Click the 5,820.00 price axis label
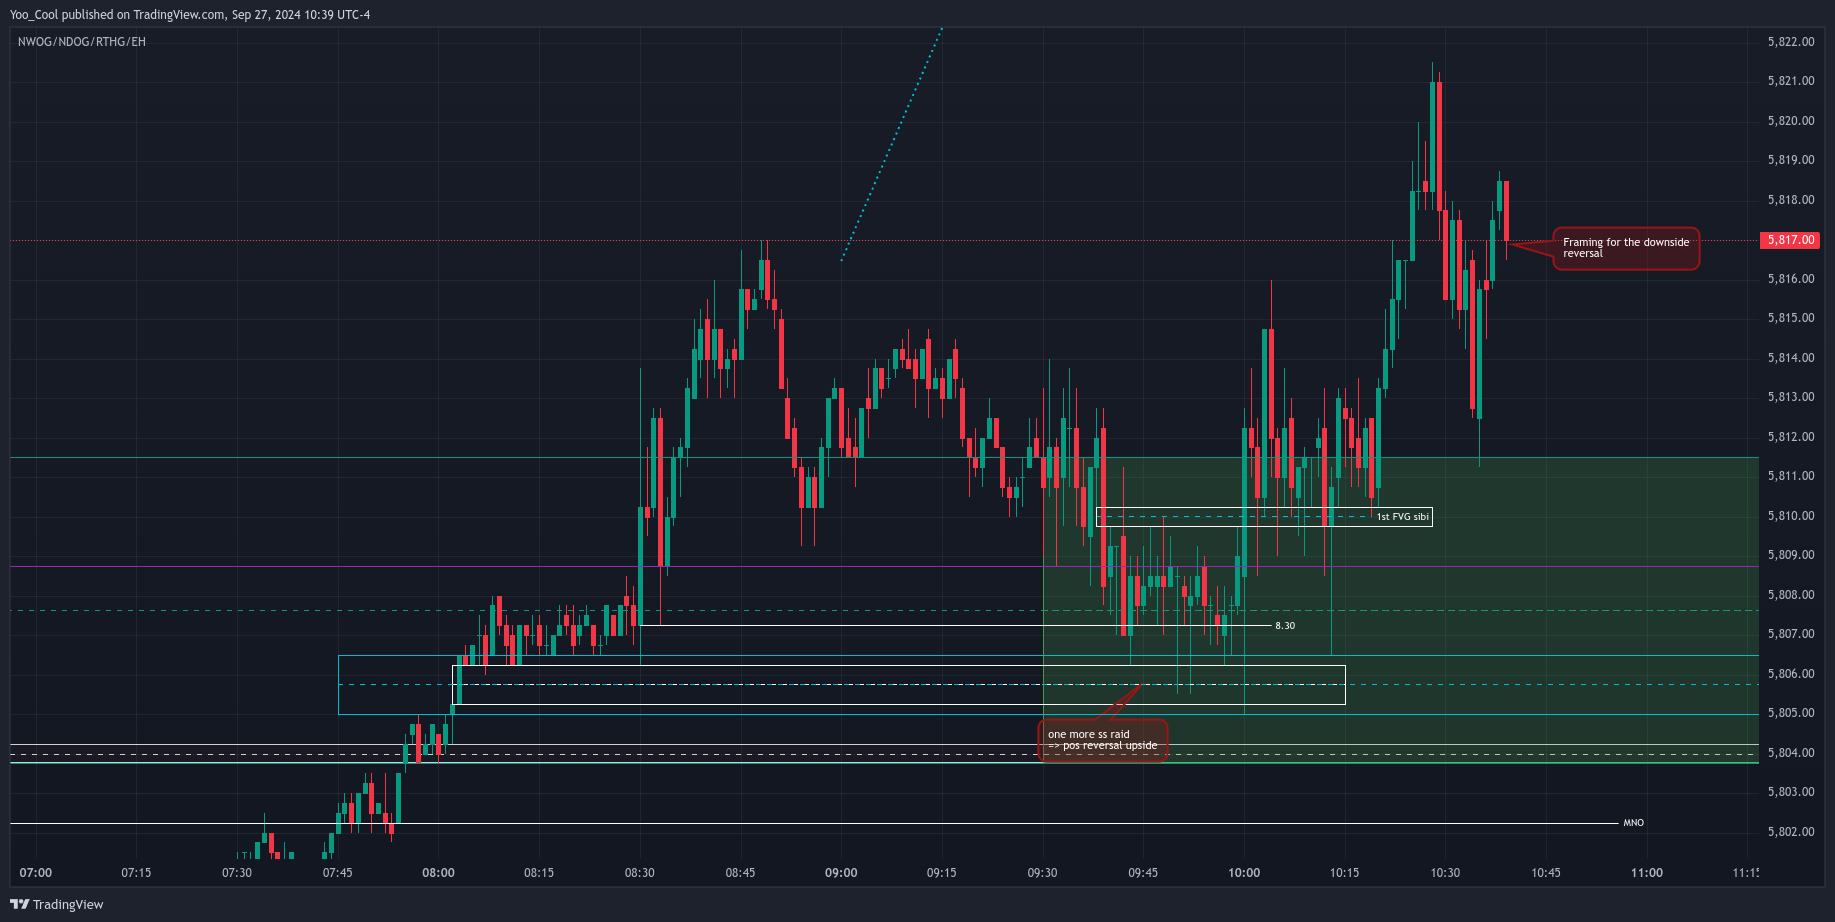 coord(1791,121)
